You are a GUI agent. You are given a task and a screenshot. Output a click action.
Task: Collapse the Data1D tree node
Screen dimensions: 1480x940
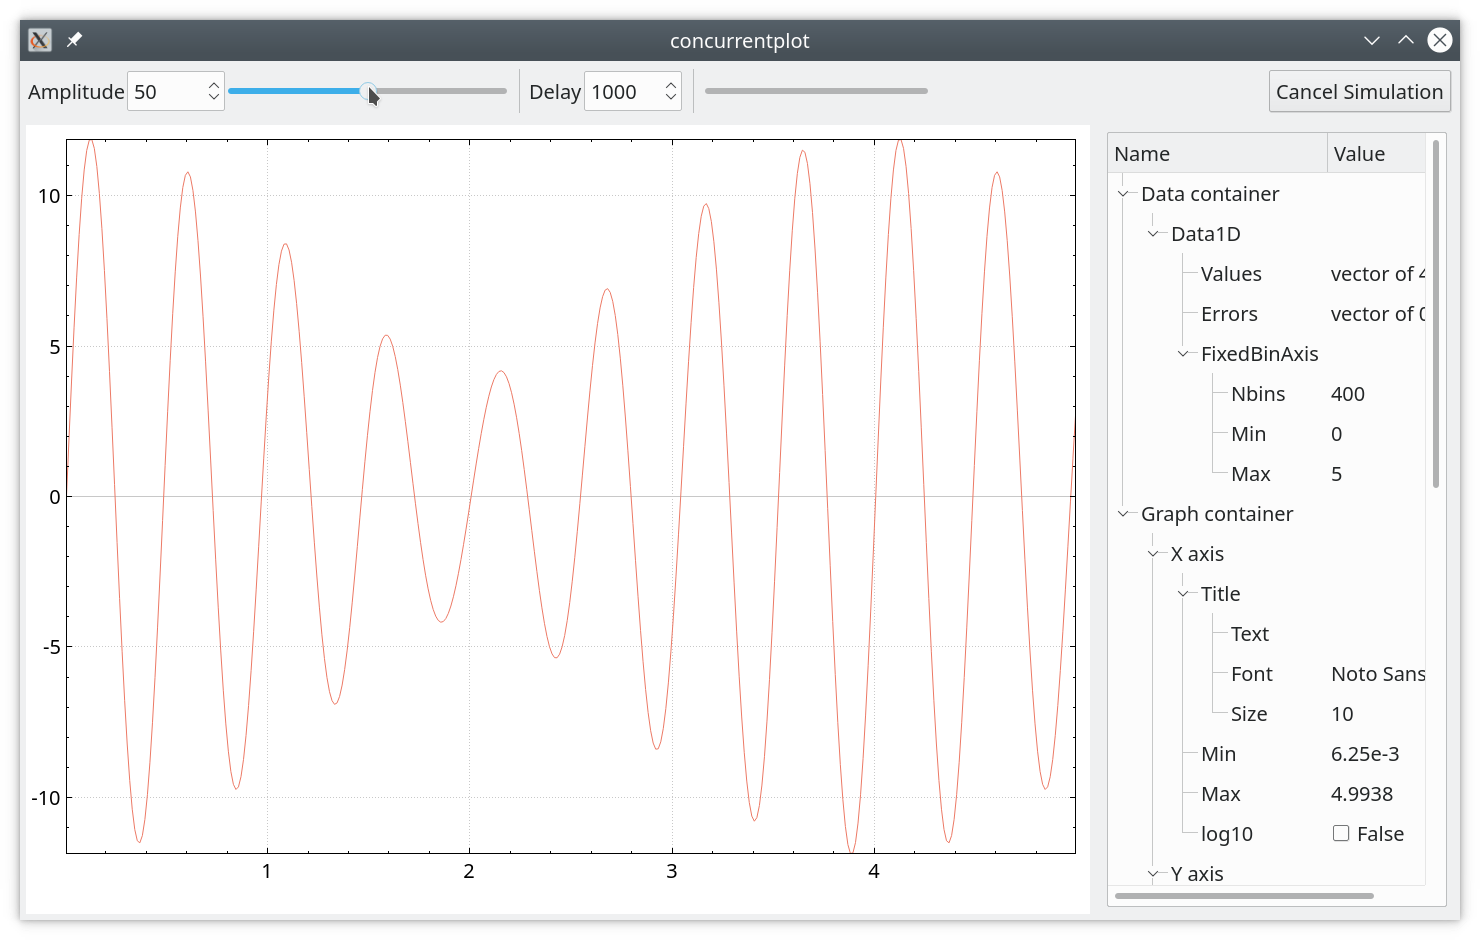point(1153,234)
